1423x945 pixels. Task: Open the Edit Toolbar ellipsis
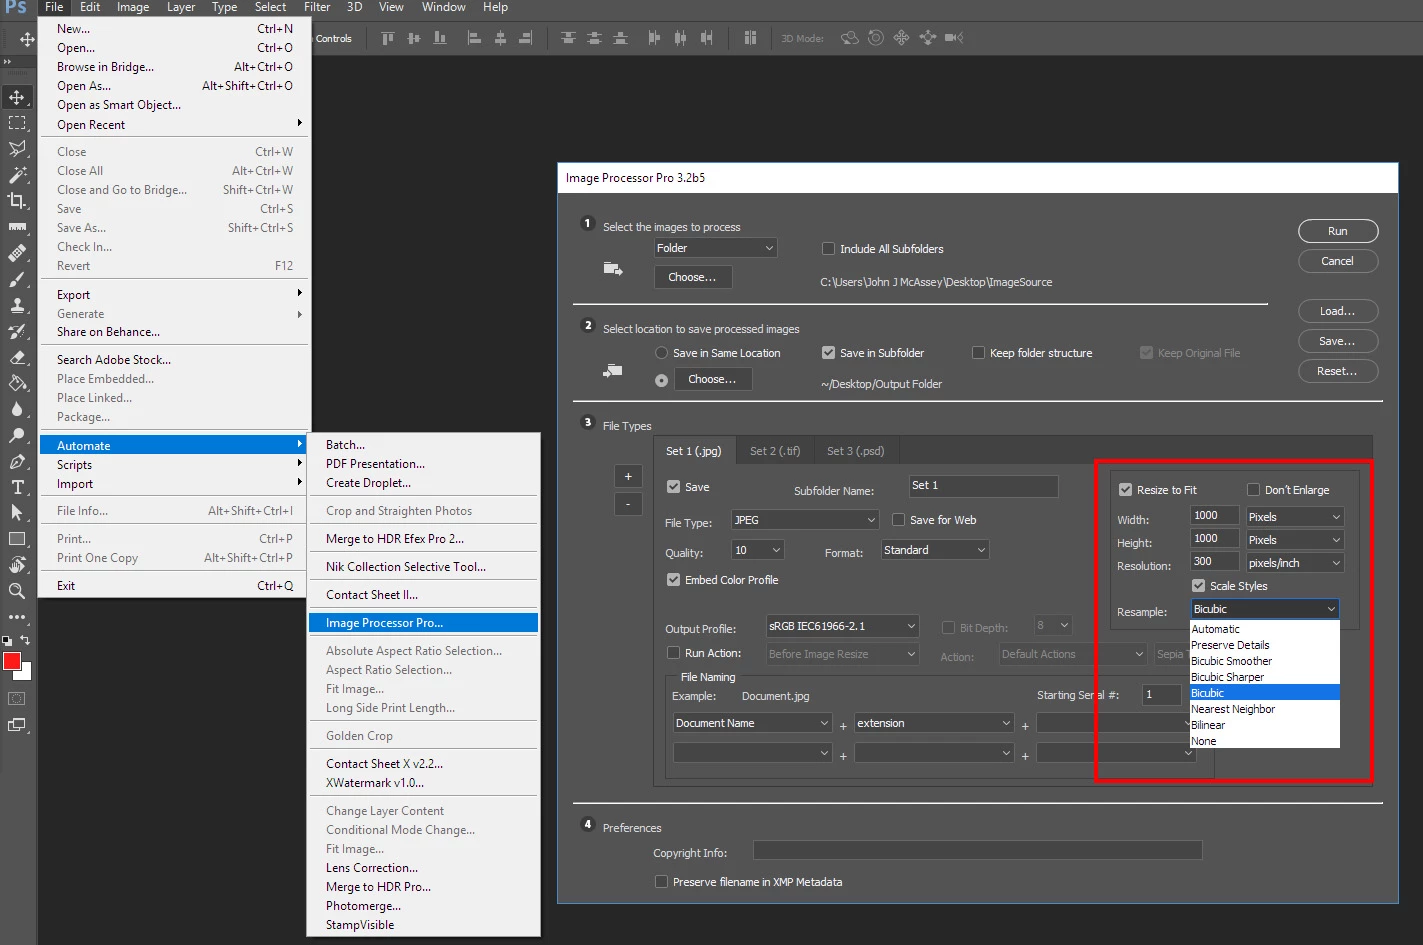pos(17,617)
